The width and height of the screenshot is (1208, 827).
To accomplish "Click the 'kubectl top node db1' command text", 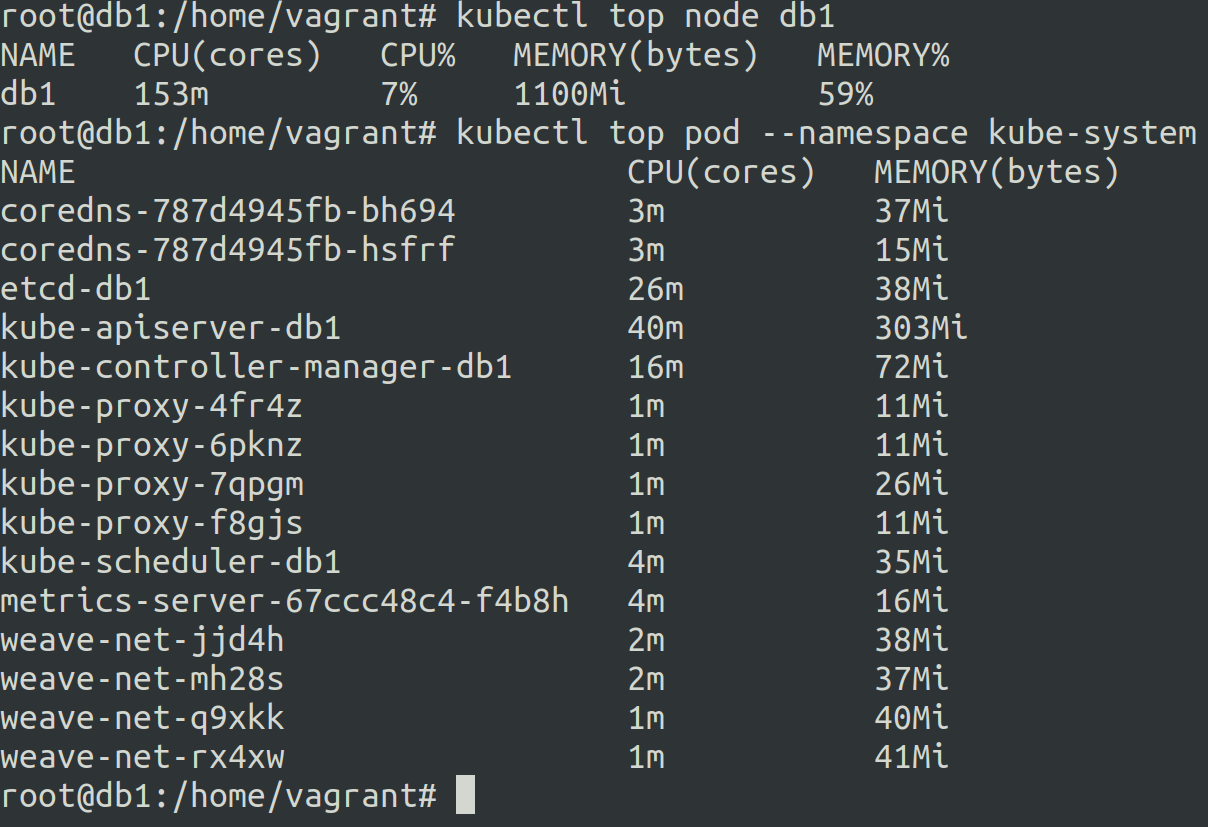I will [x=645, y=17].
